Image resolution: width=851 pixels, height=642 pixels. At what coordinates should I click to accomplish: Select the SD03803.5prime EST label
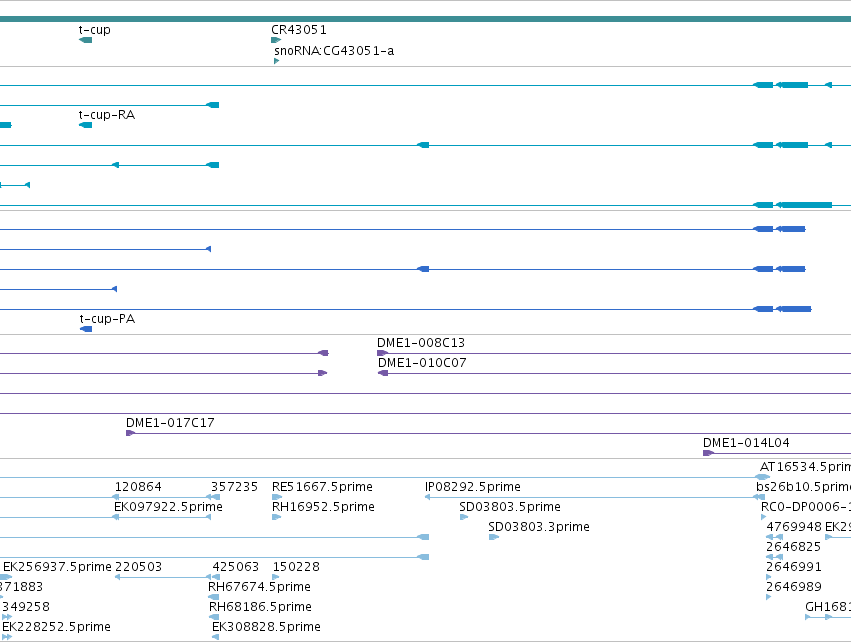pos(510,507)
